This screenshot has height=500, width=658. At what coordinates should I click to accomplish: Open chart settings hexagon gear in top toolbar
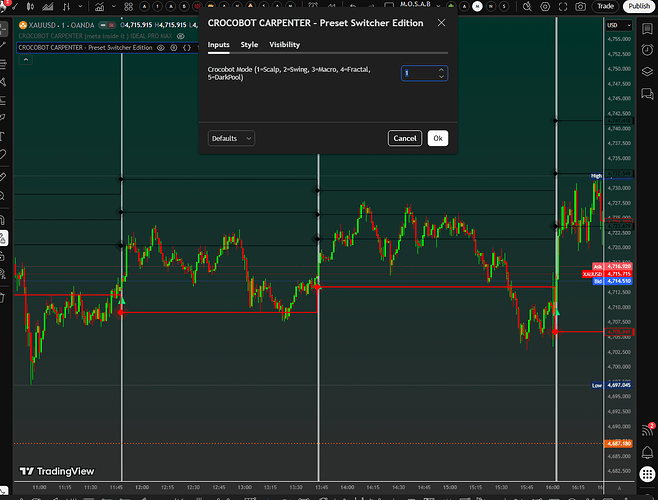pyautogui.click(x=545, y=6)
